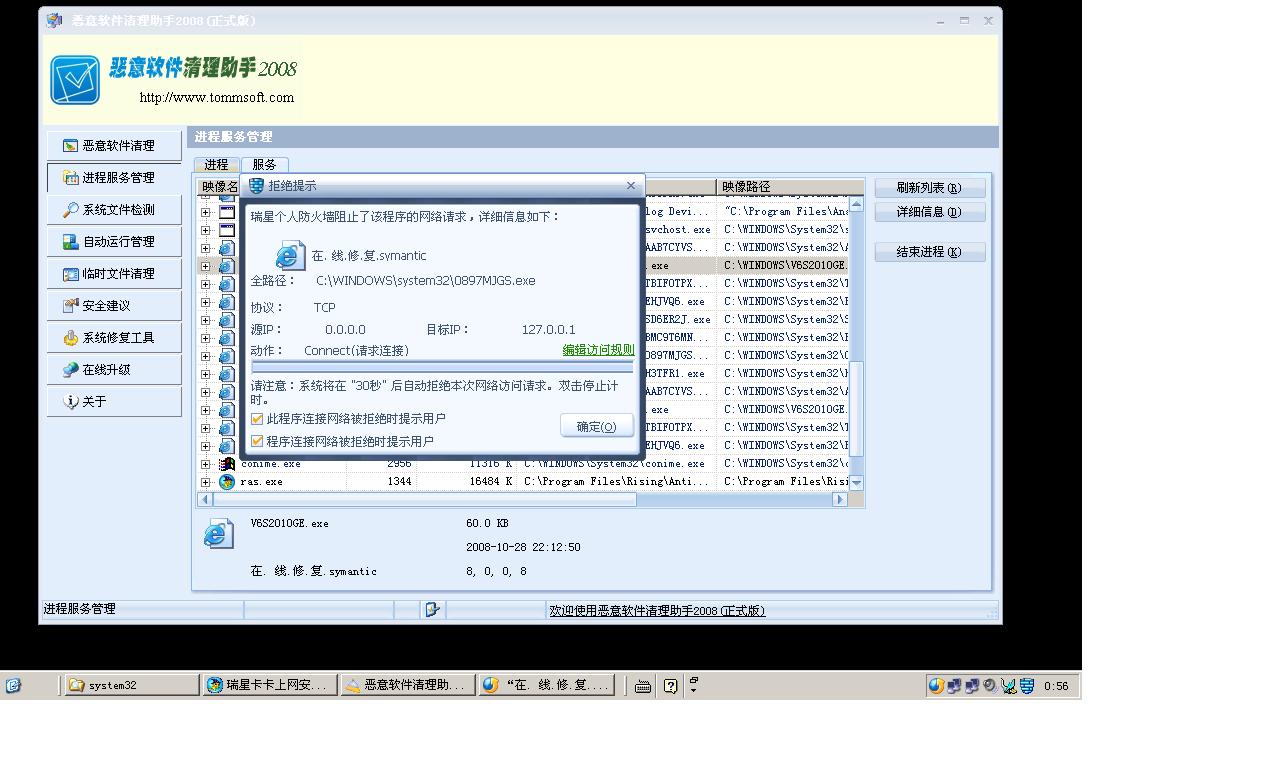
Task: Click the 欢迎使用恶意软件清理助手2008 status bar link
Action: [x=657, y=611]
